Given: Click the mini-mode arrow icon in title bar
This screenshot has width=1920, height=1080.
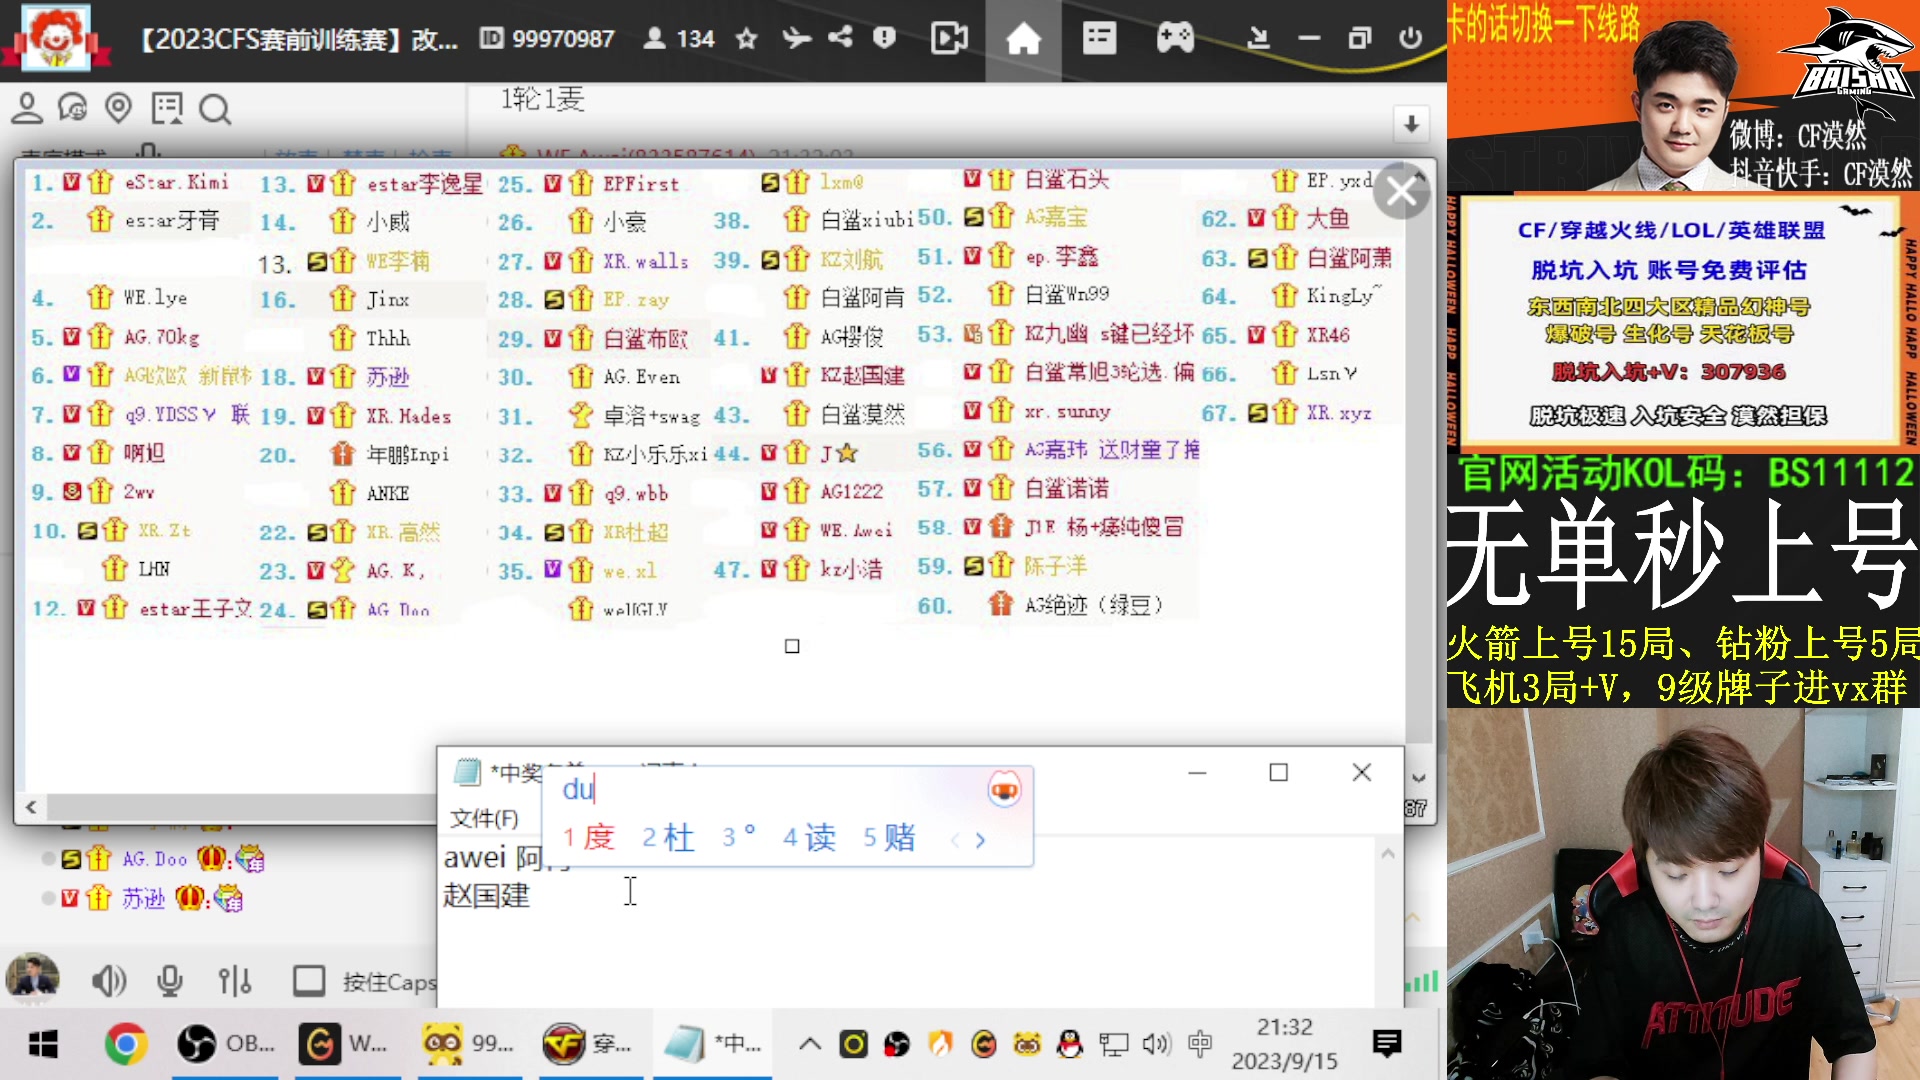Looking at the screenshot, I should [1259, 39].
